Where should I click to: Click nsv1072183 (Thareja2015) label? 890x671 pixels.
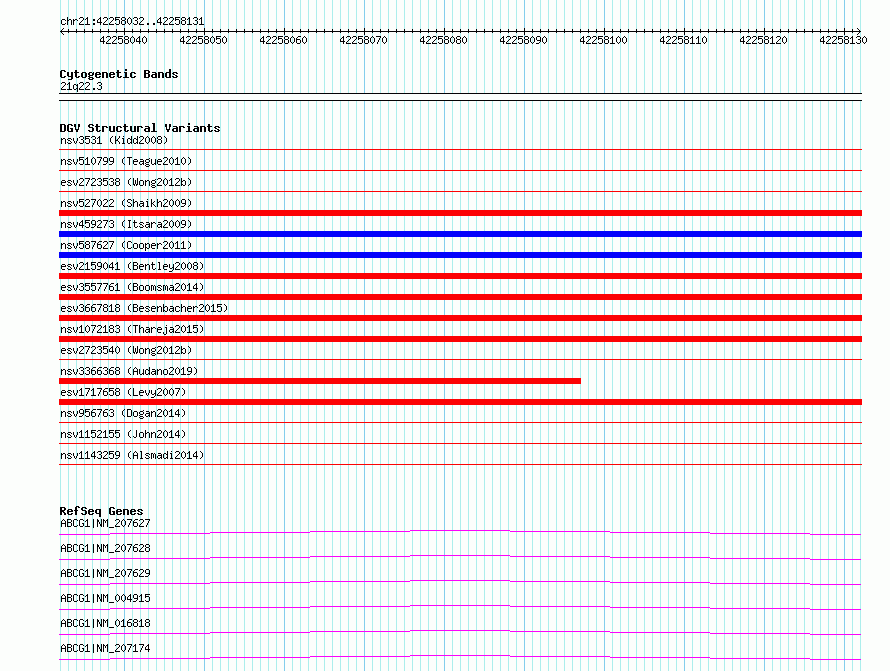pyautogui.click(x=132, y=329)
